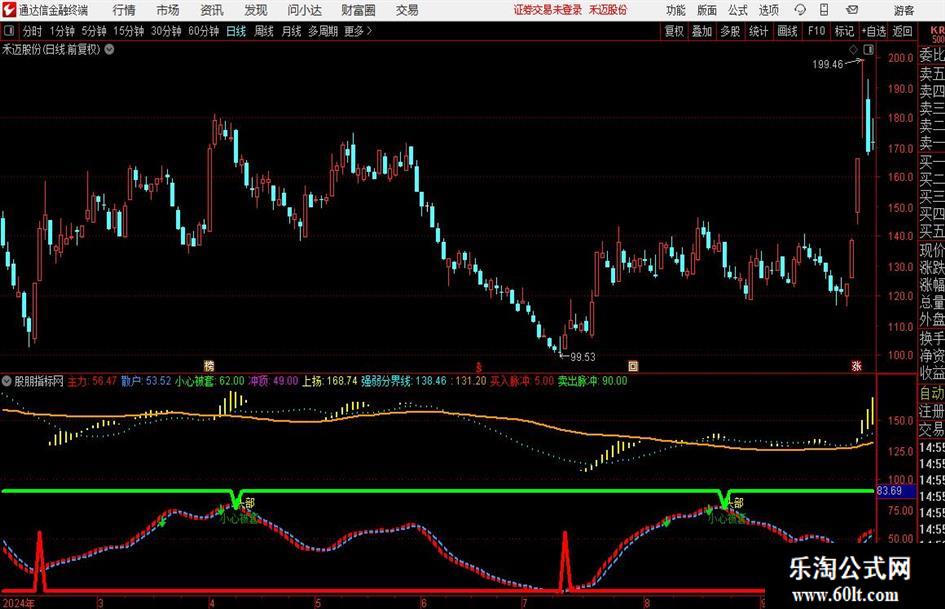
Task: Click the diamond icon above the chart
Action: pyautogui.click(x=853, y=49)
